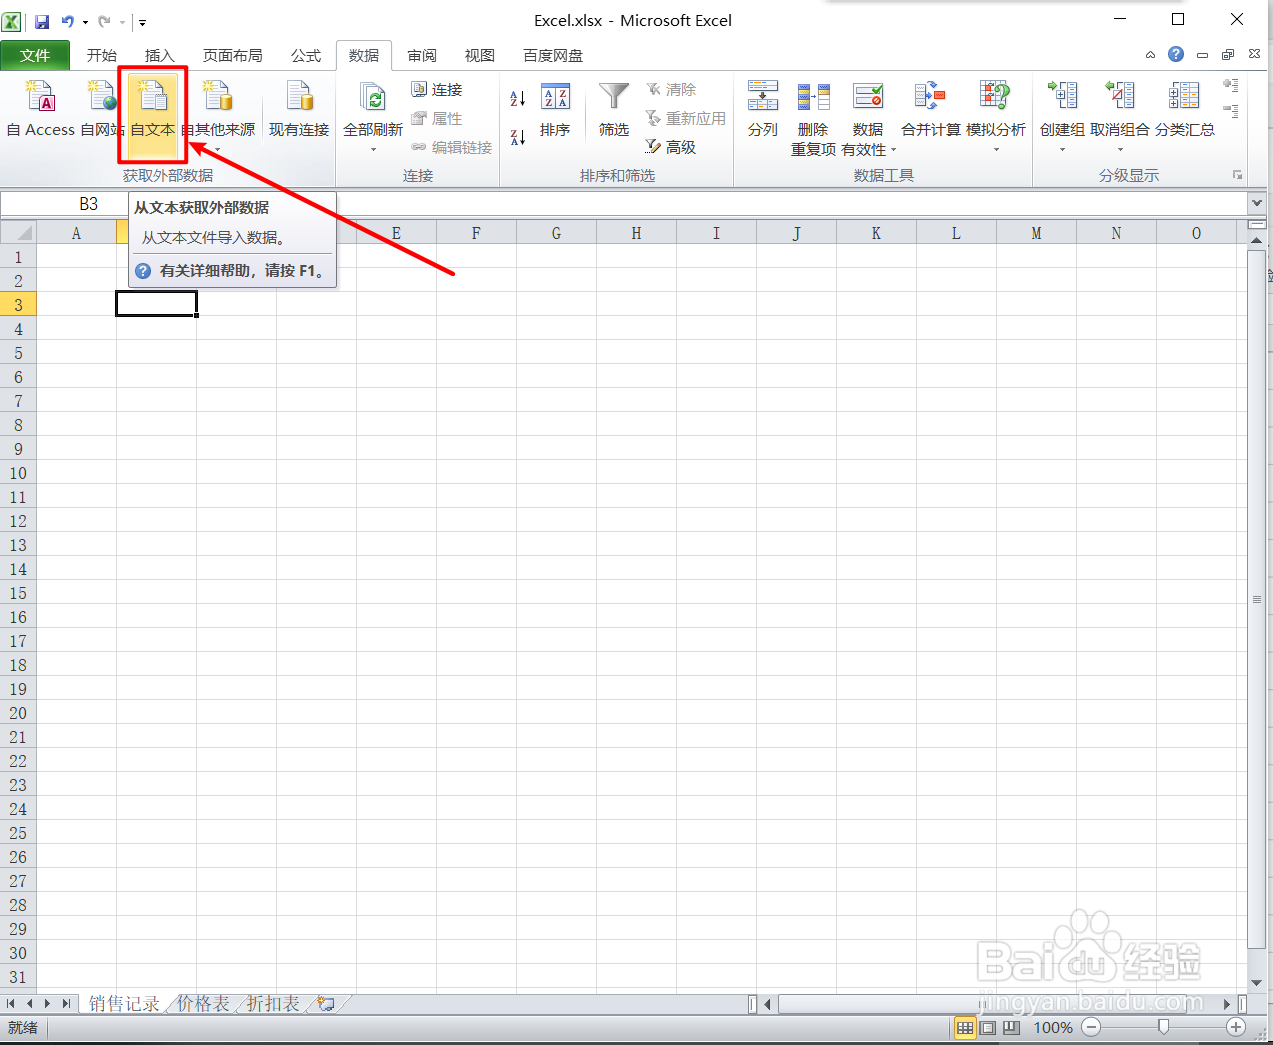Click Refresh All (全部刷新) icon
1273x1045 pixels.
coord(373,98)
